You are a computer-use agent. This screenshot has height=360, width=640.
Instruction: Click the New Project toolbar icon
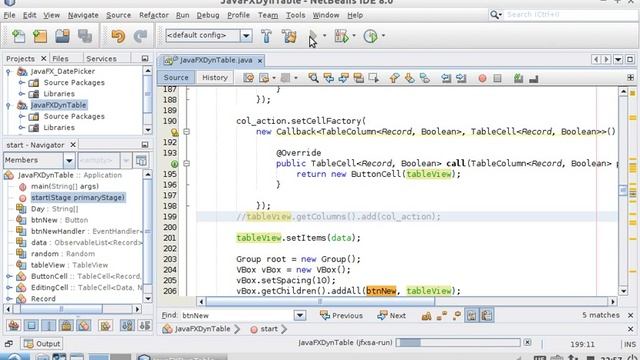coord(40,36)
